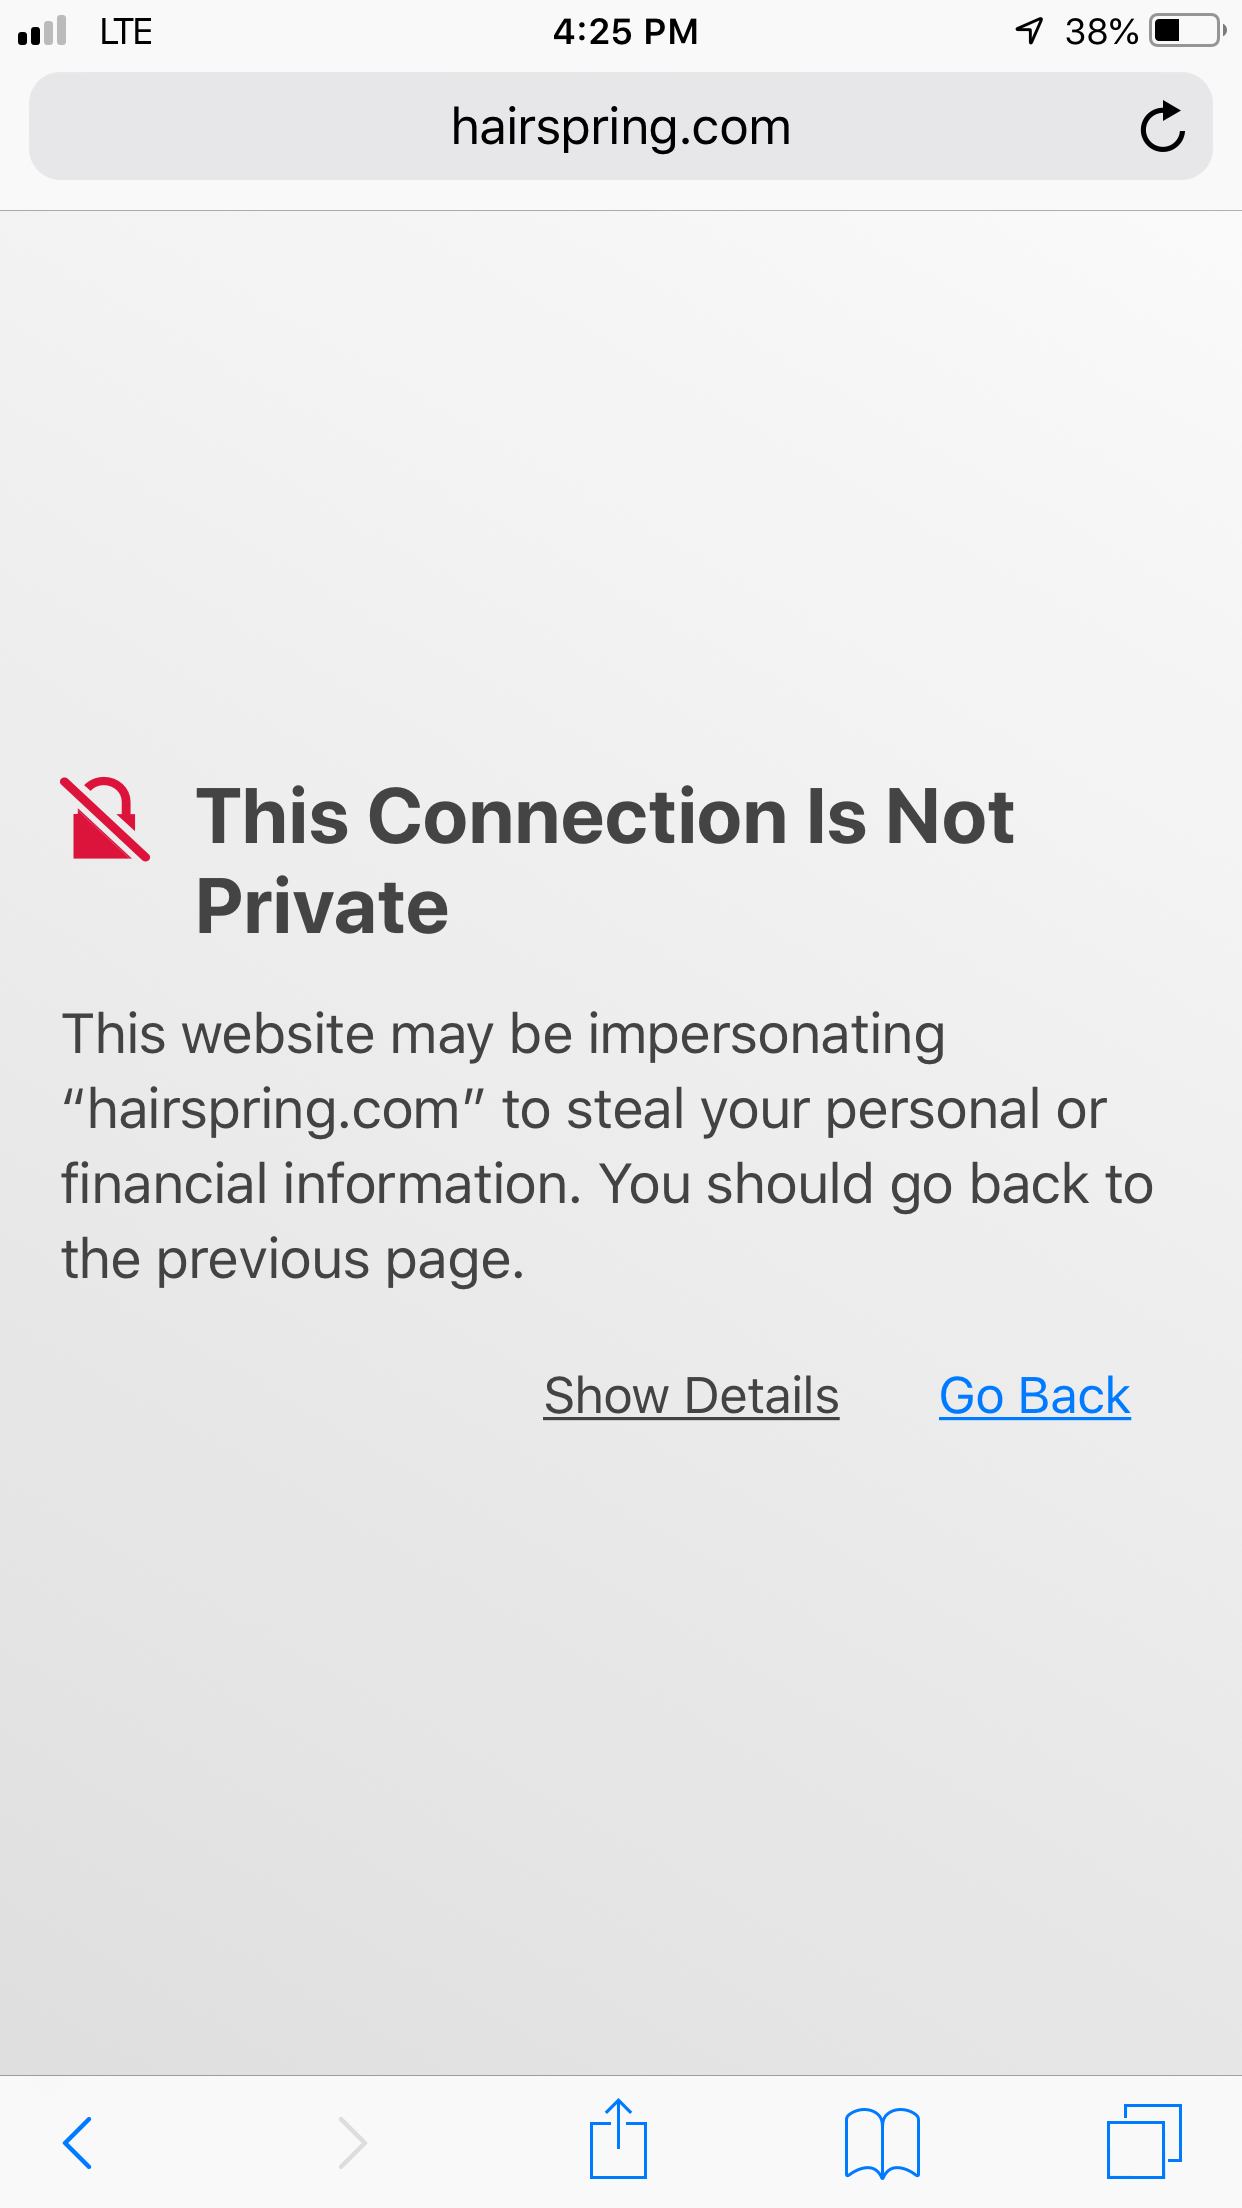Tap the battery icon in status bar

(1188, 31)
